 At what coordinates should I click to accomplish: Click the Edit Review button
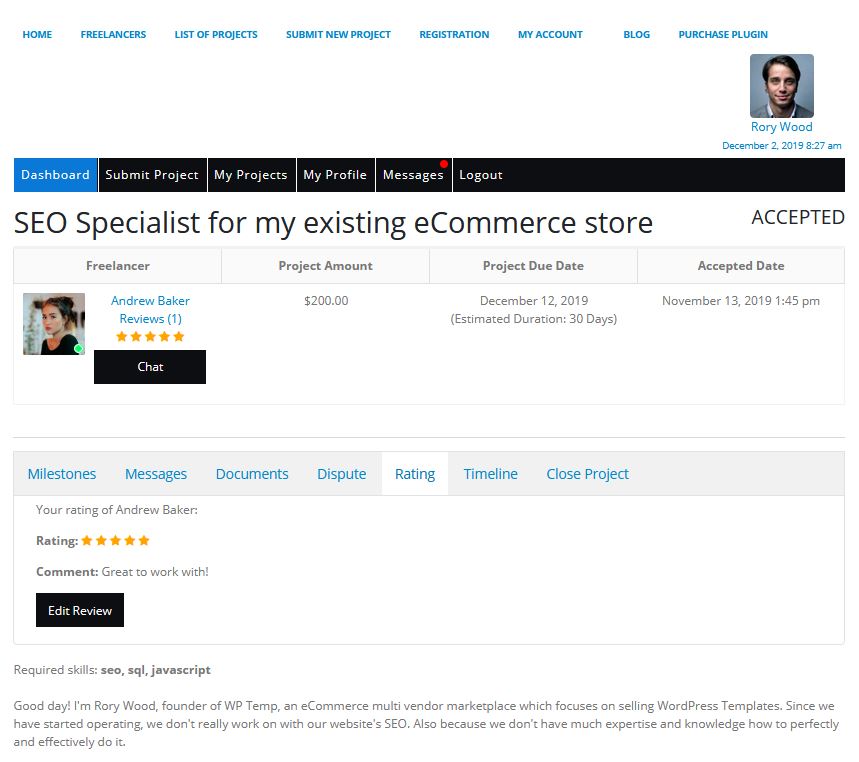coord(80,610)
